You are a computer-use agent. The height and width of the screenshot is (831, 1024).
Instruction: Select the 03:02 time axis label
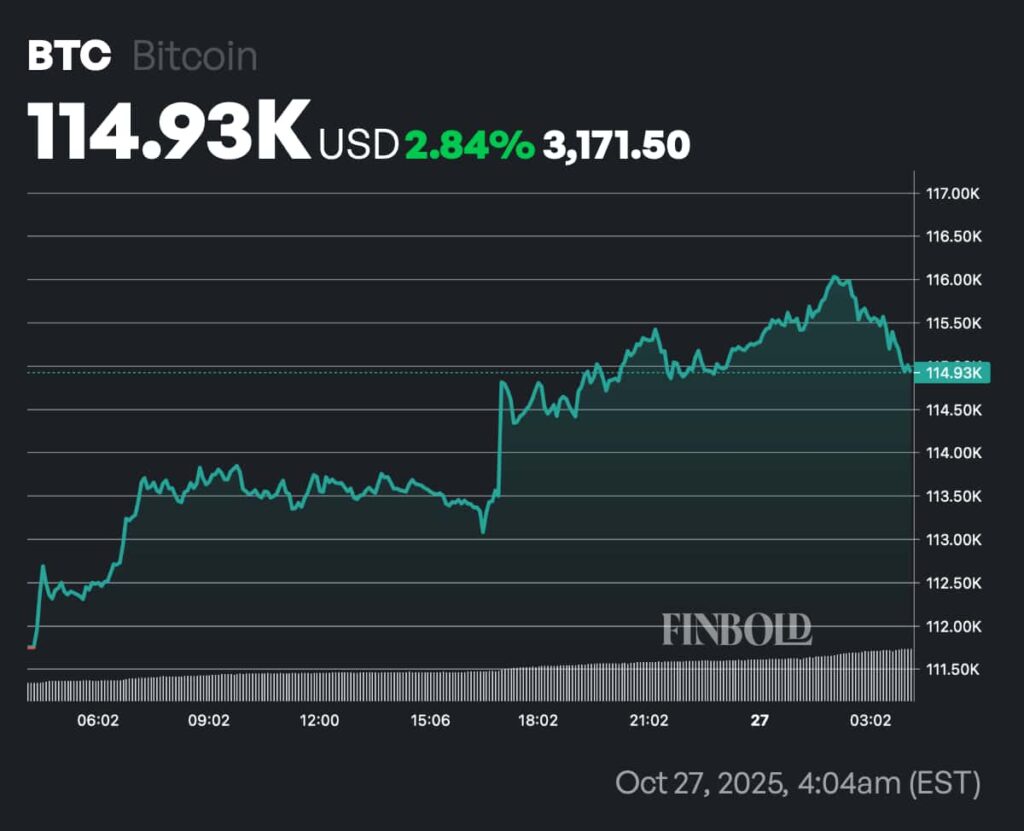coord(870,720)
